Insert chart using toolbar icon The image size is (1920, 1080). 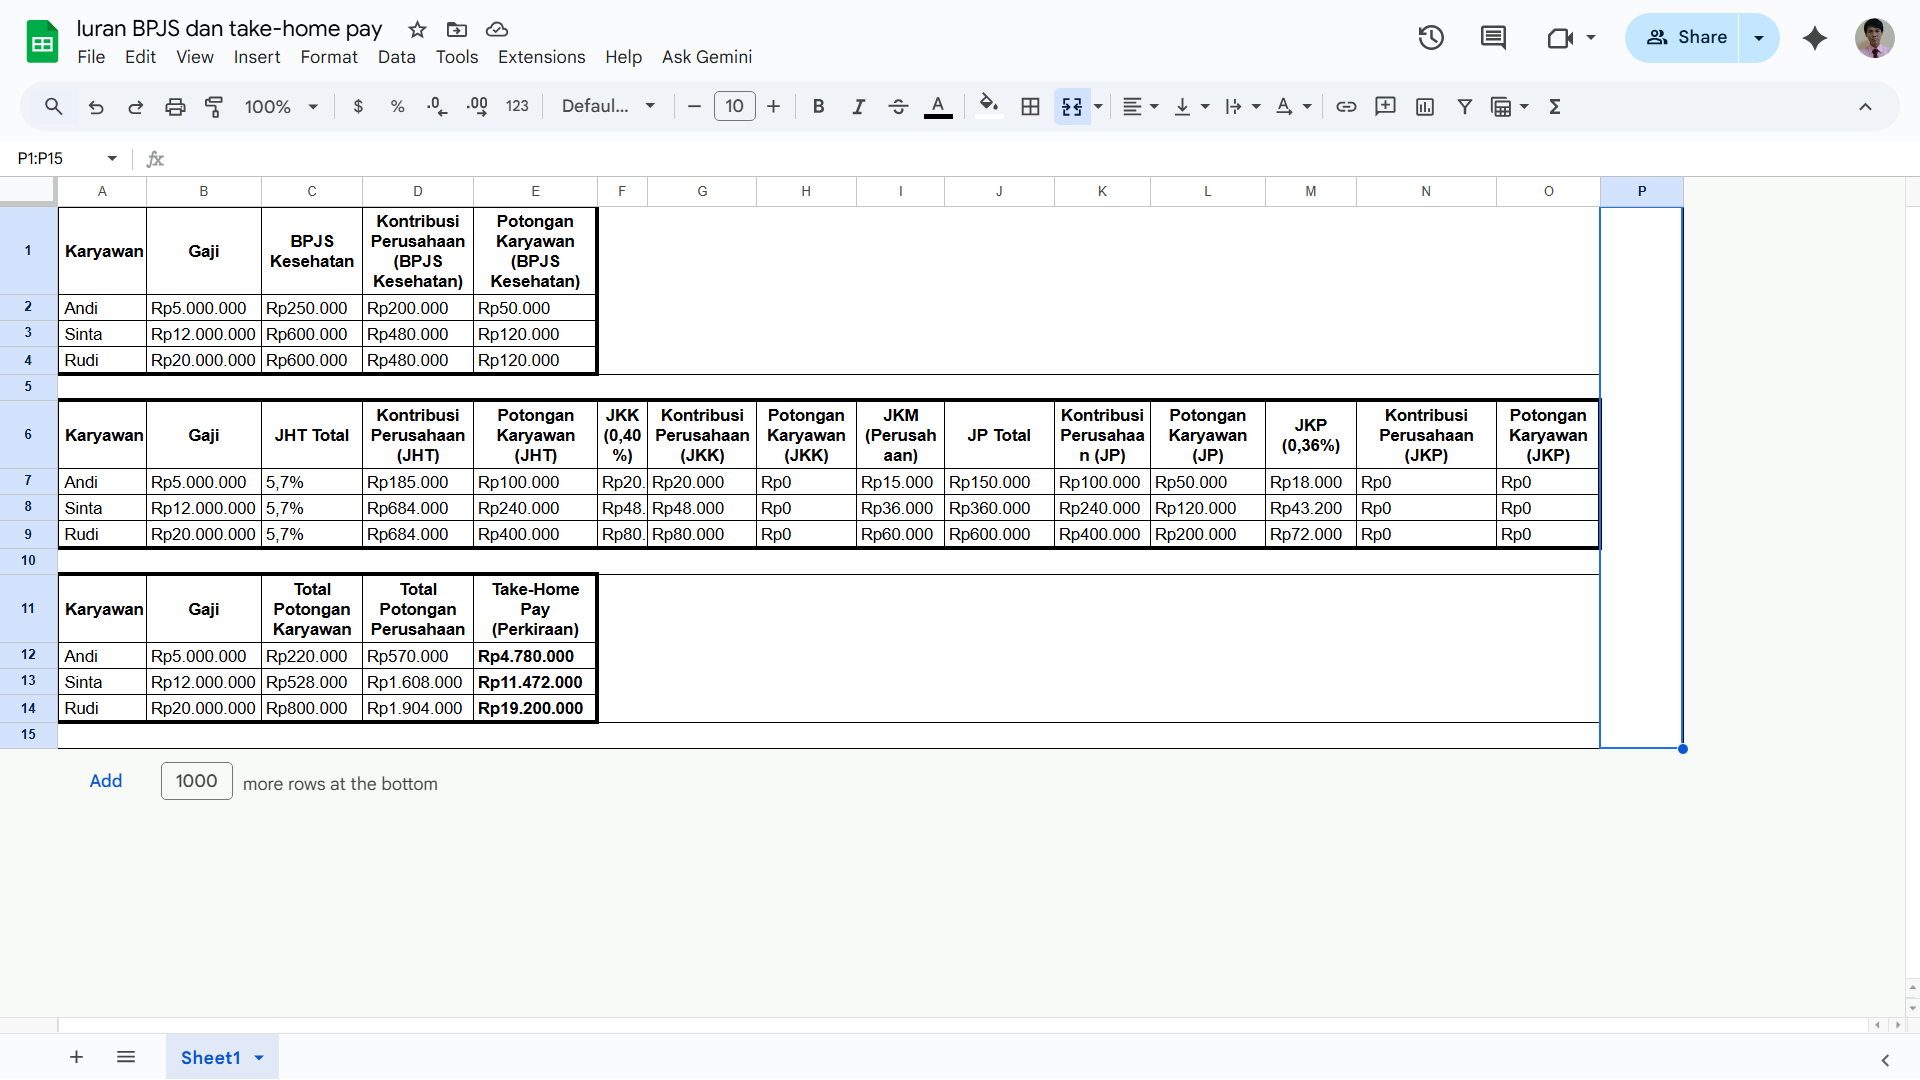tap(1425, 107)
